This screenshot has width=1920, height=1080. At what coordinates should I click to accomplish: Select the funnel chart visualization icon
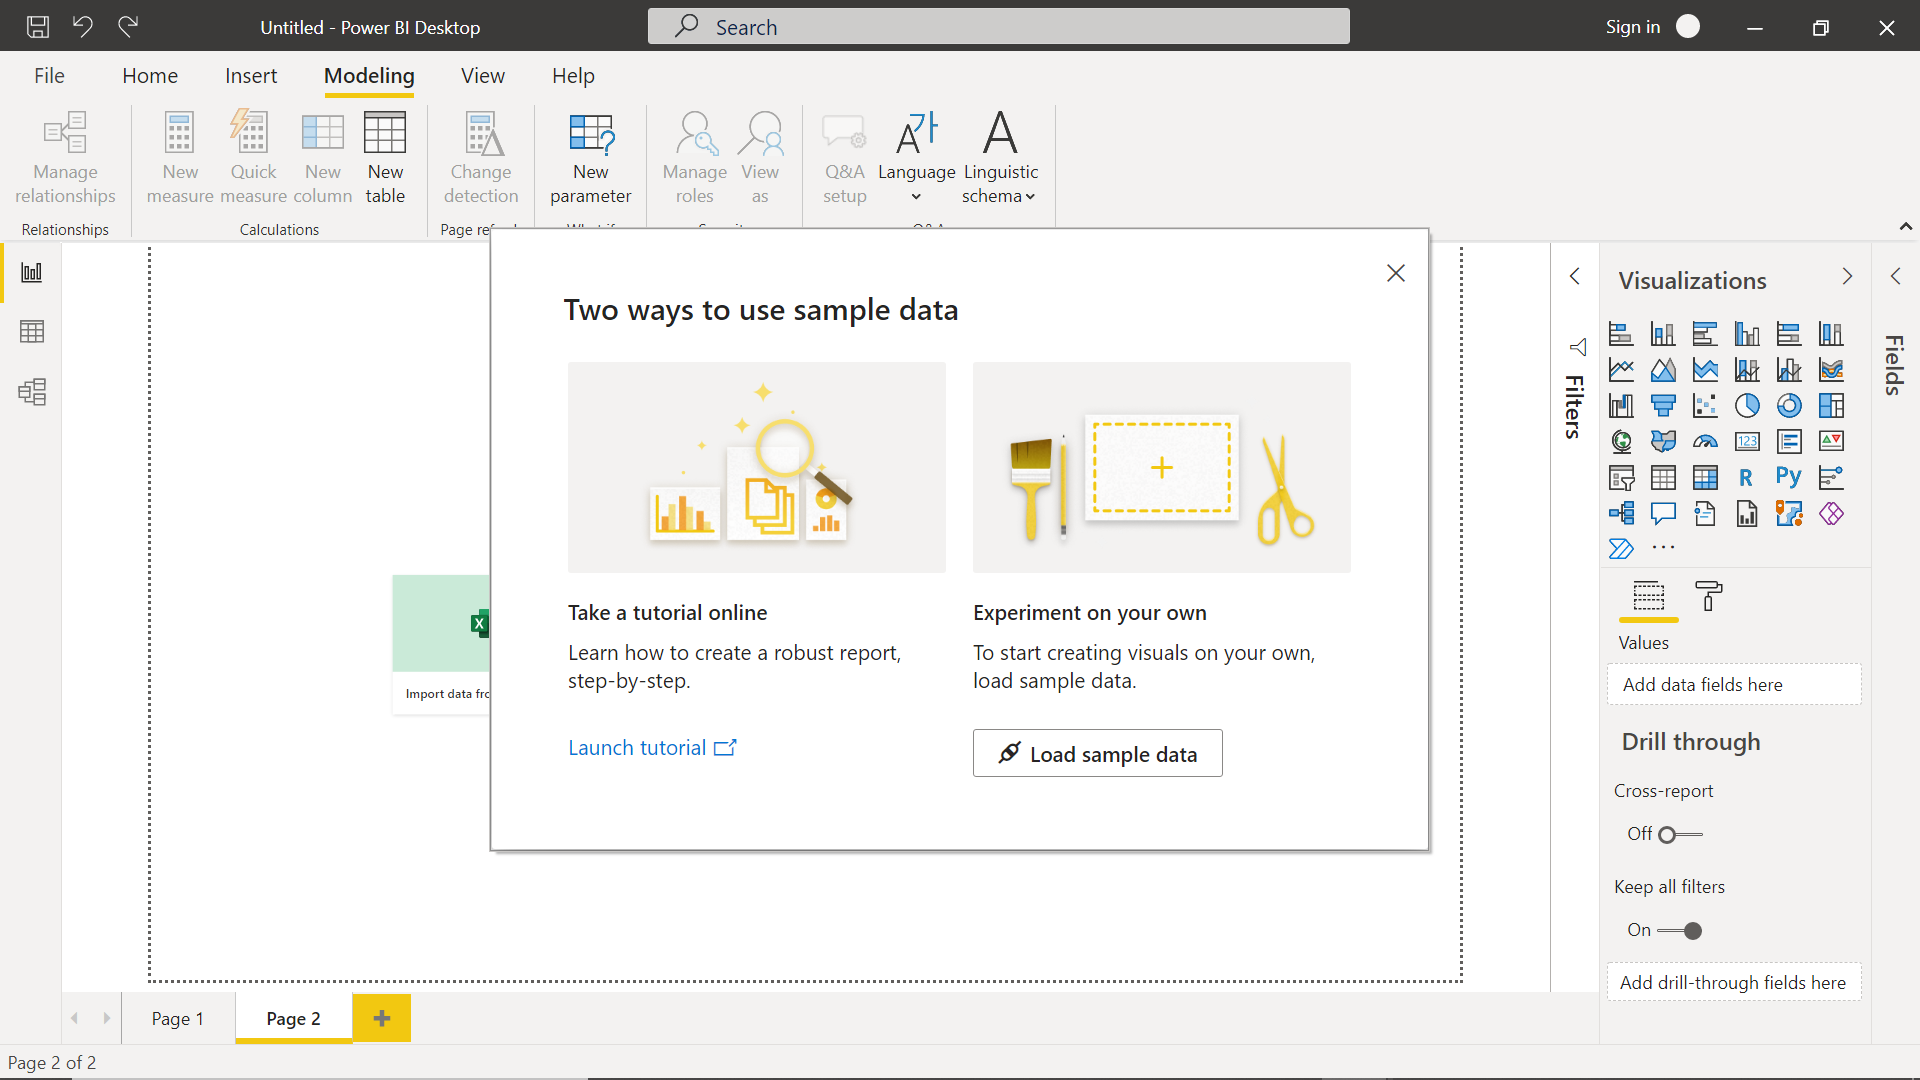point(1662,405)
